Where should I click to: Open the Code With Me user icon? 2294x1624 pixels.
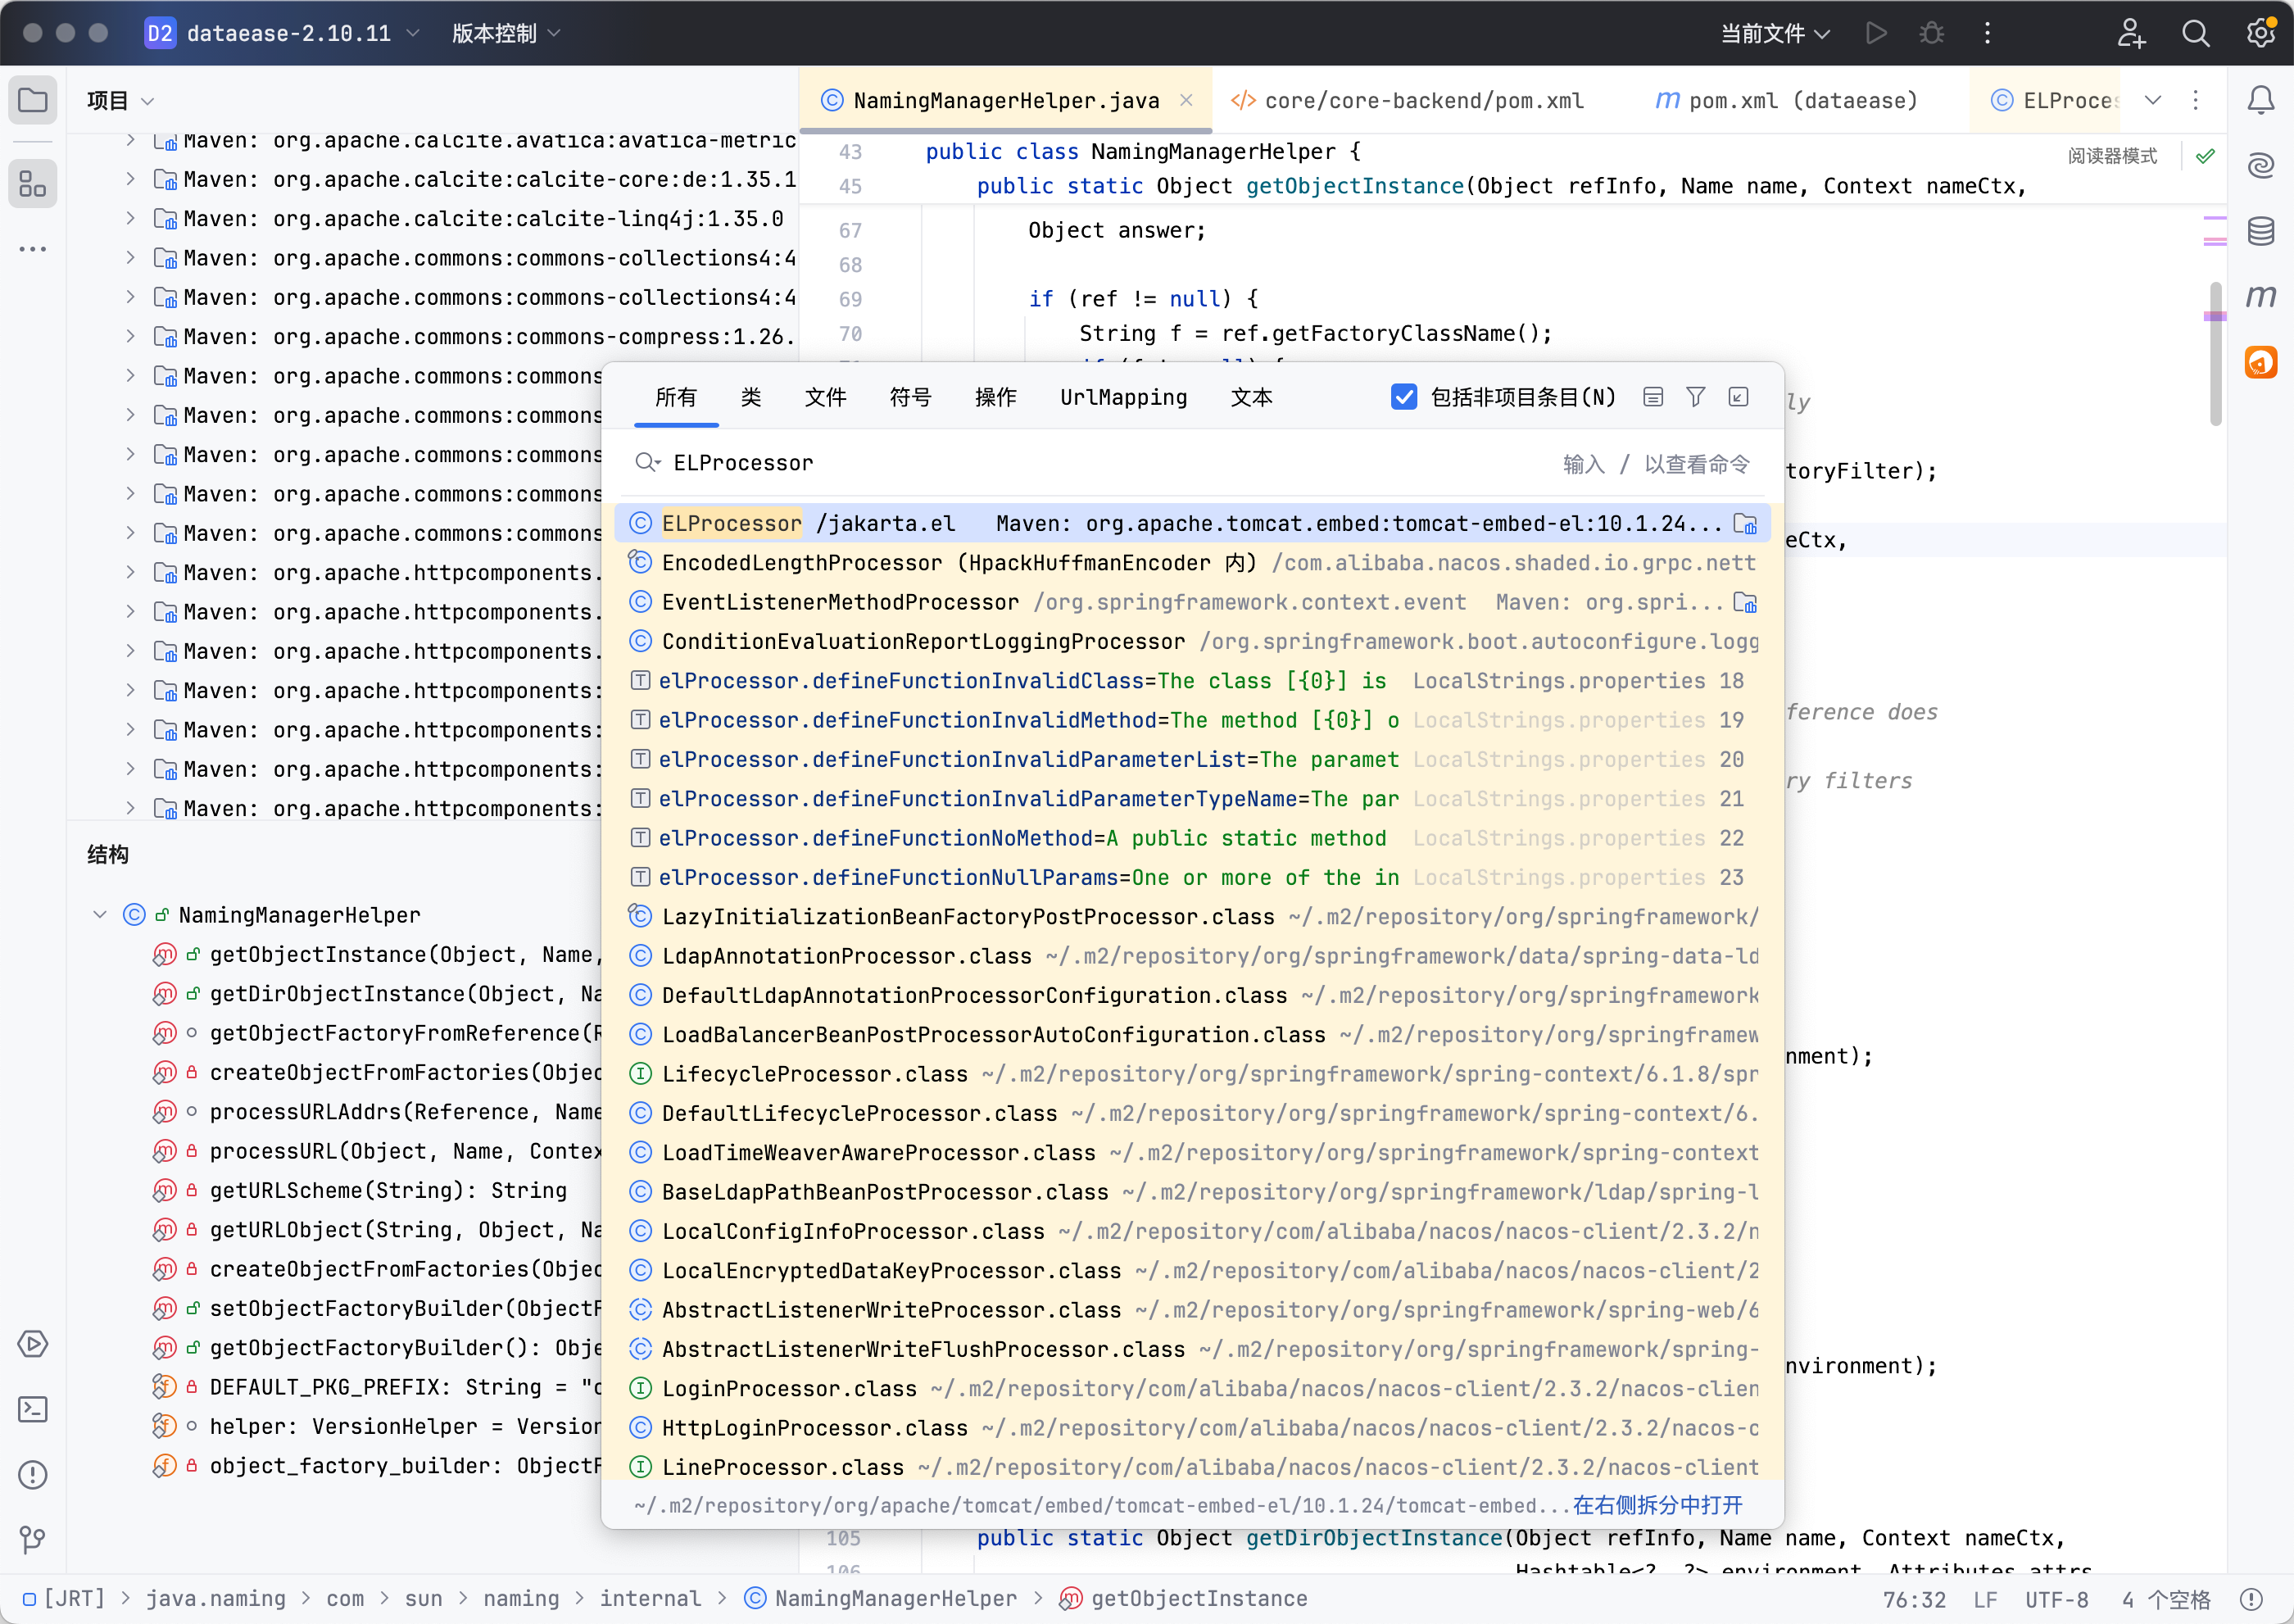click(x=2131, y=33)
